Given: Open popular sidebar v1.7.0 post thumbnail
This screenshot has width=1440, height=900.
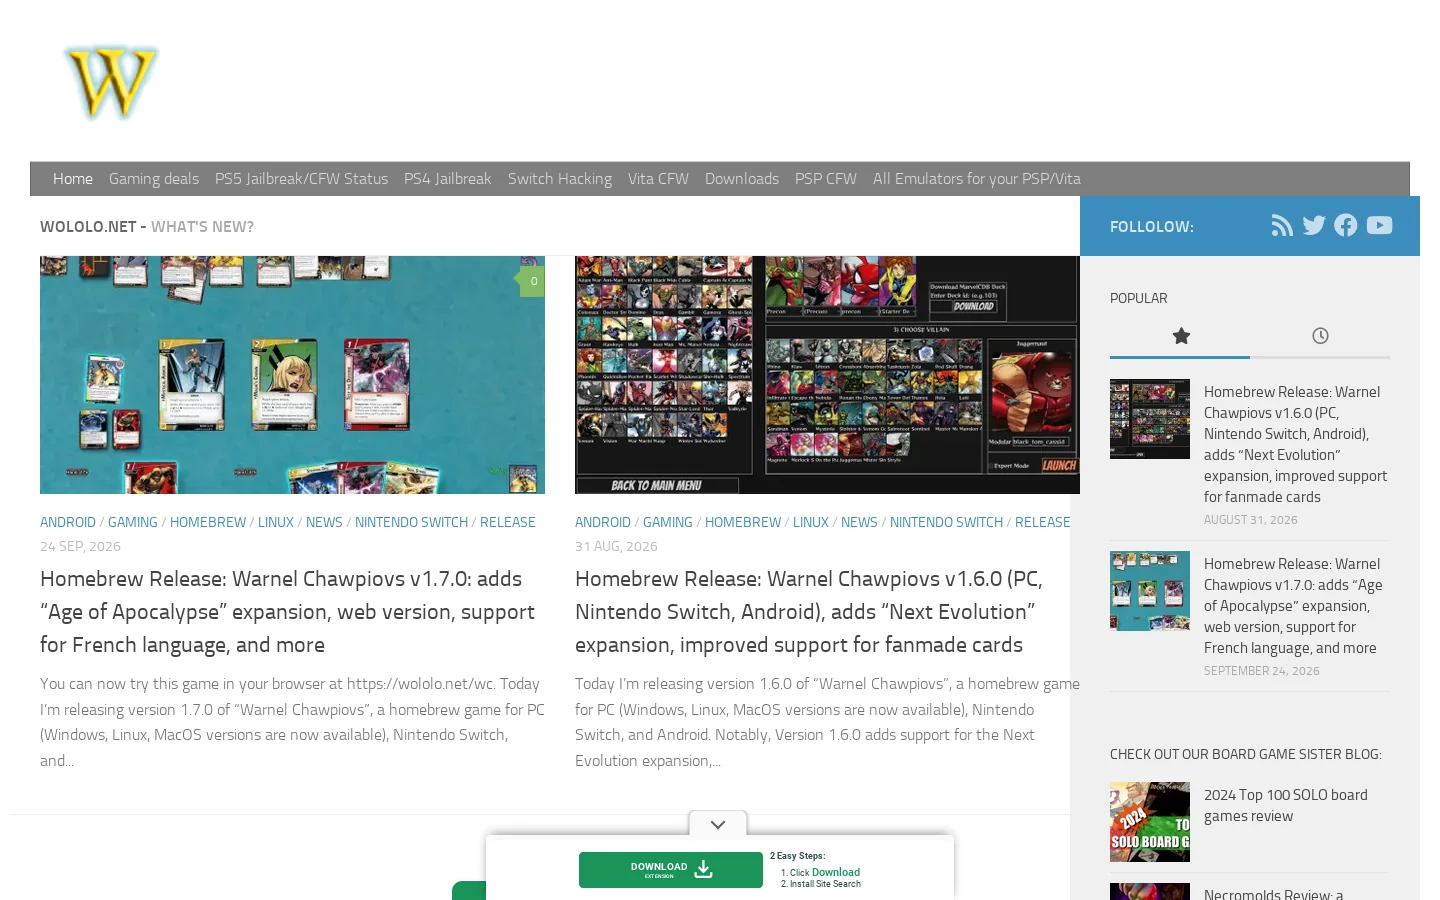Looking at the screenshot, I should (1150, 591).
